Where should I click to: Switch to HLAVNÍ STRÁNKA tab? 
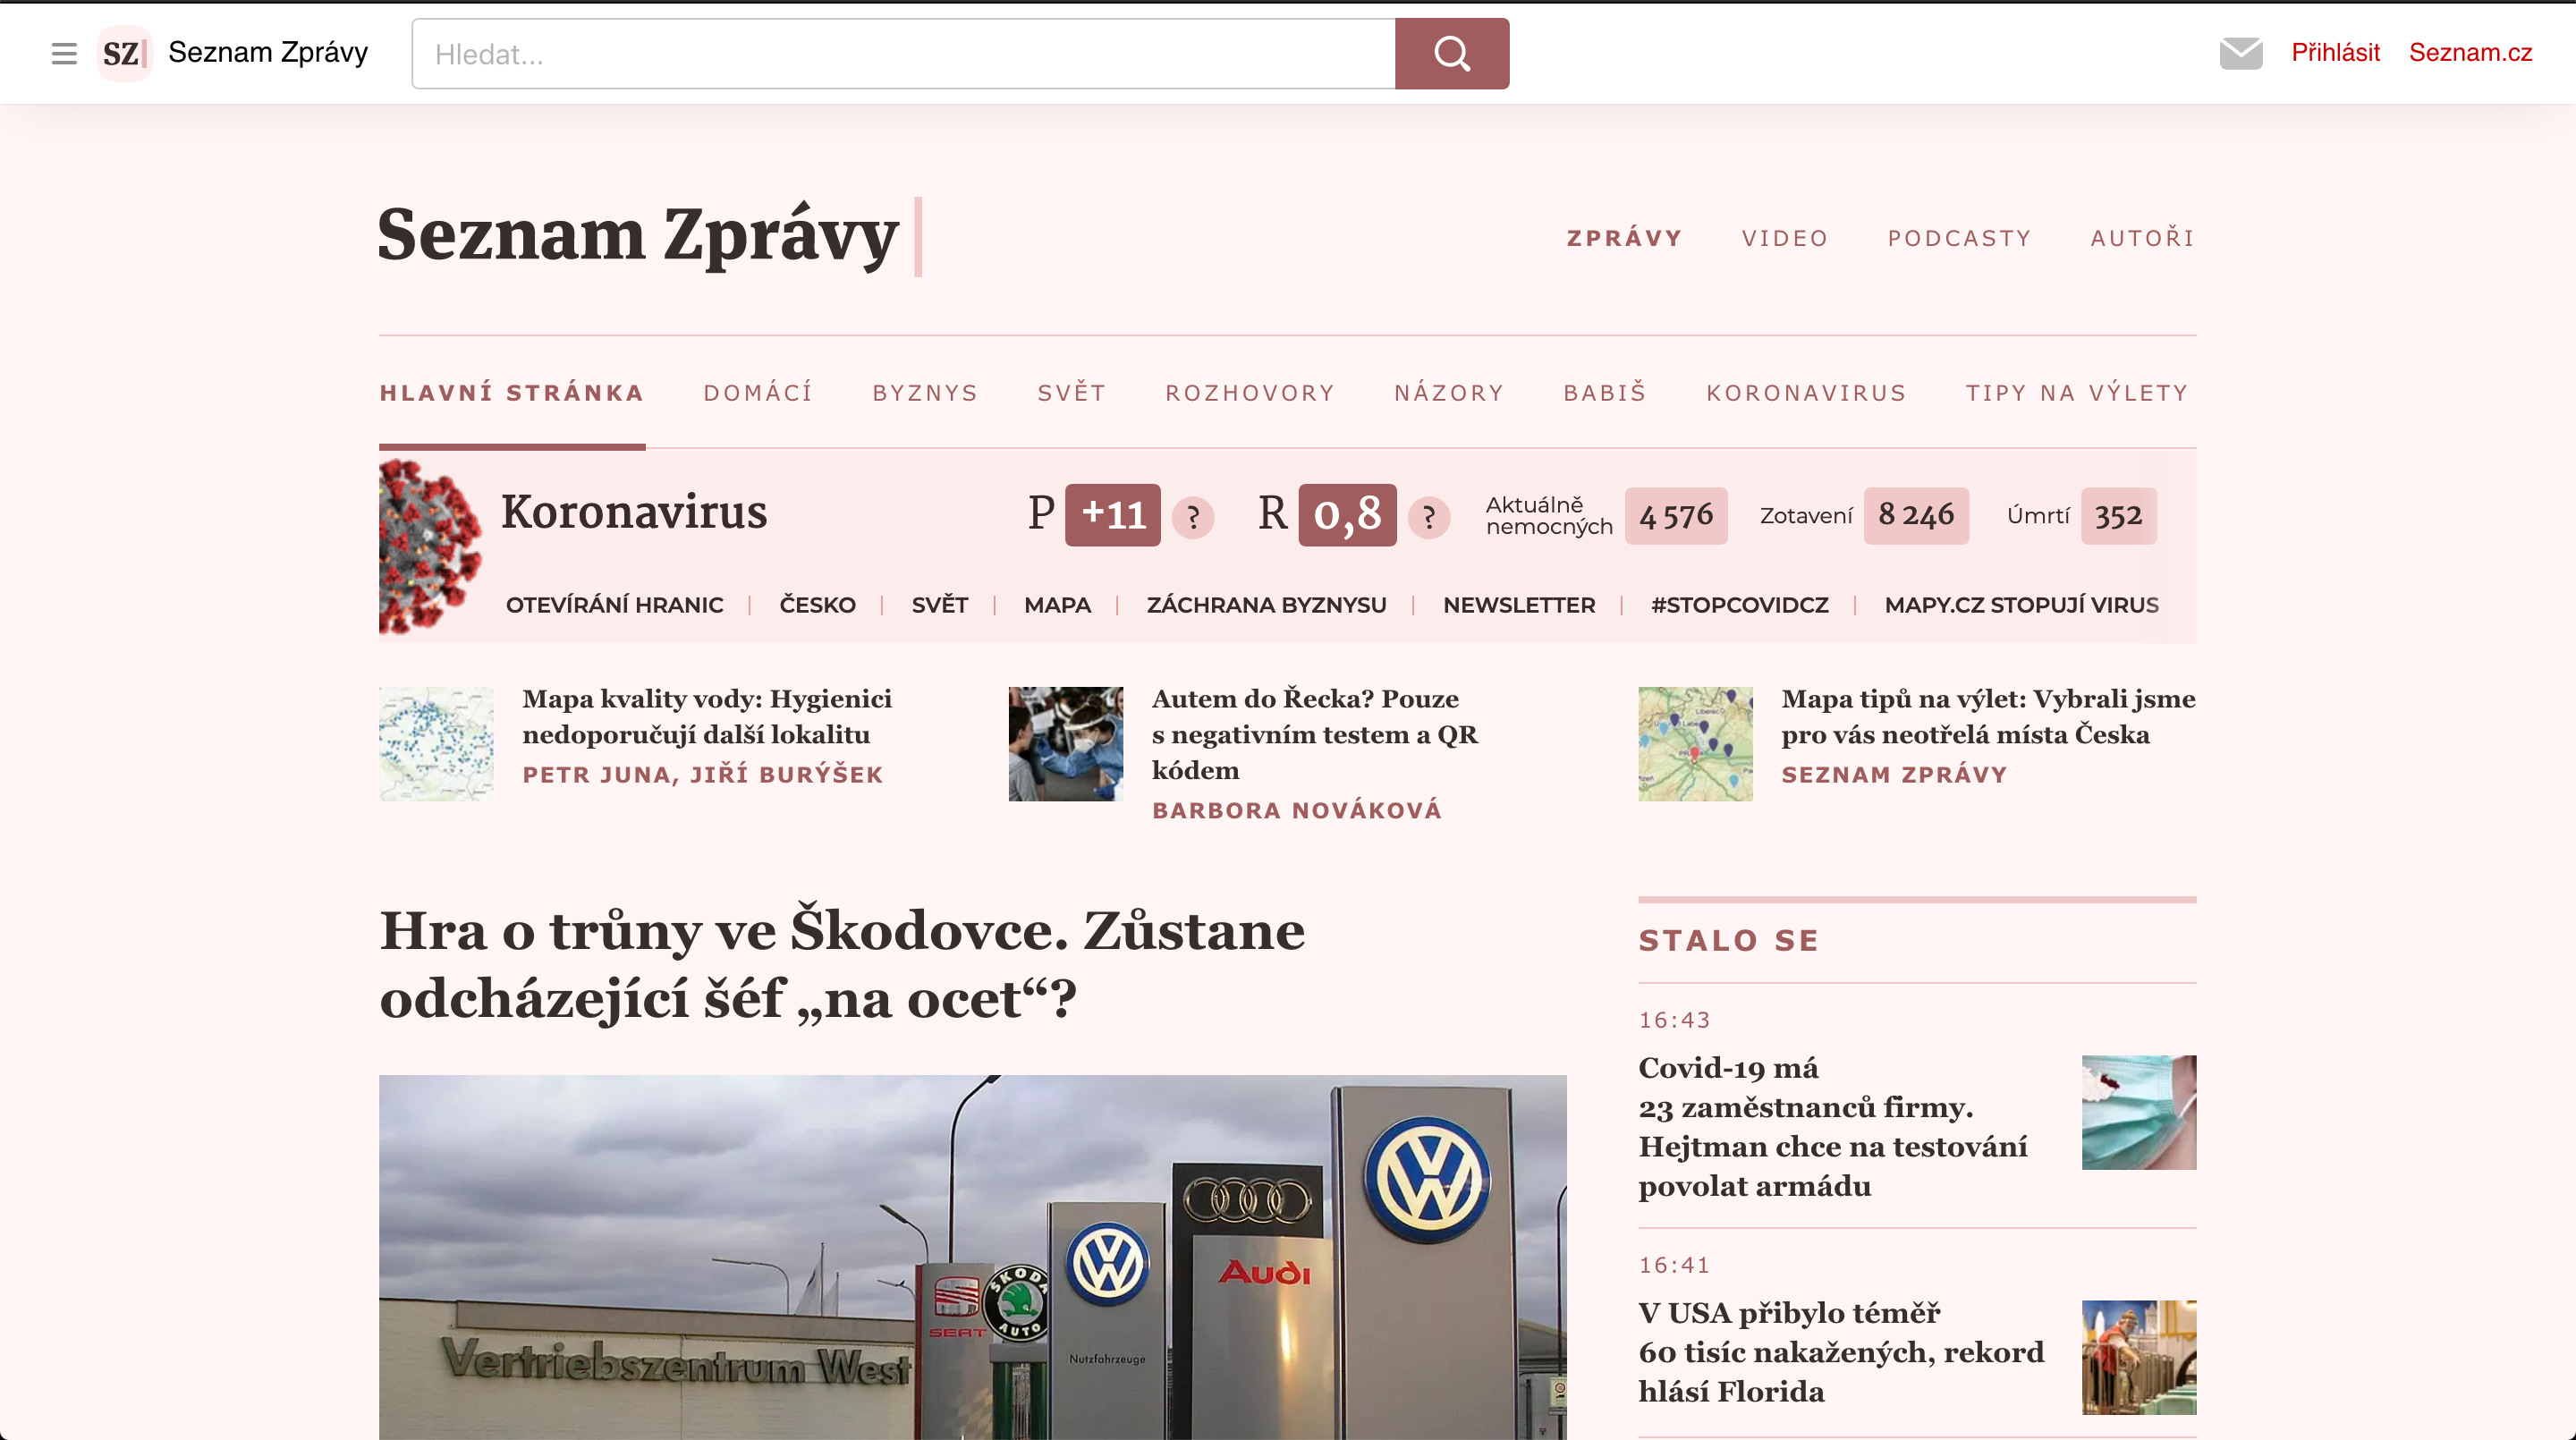pos(512,393)
